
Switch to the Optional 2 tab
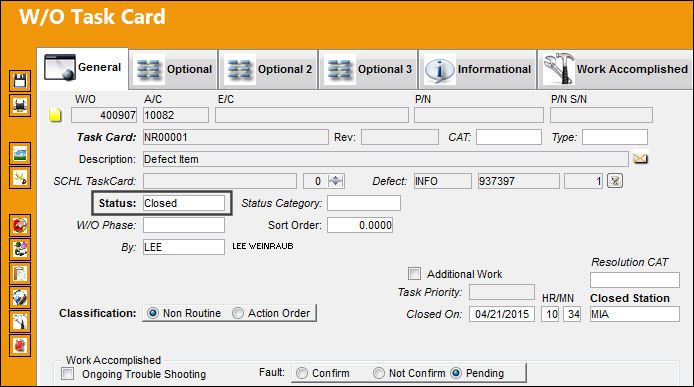click(268, 70)
